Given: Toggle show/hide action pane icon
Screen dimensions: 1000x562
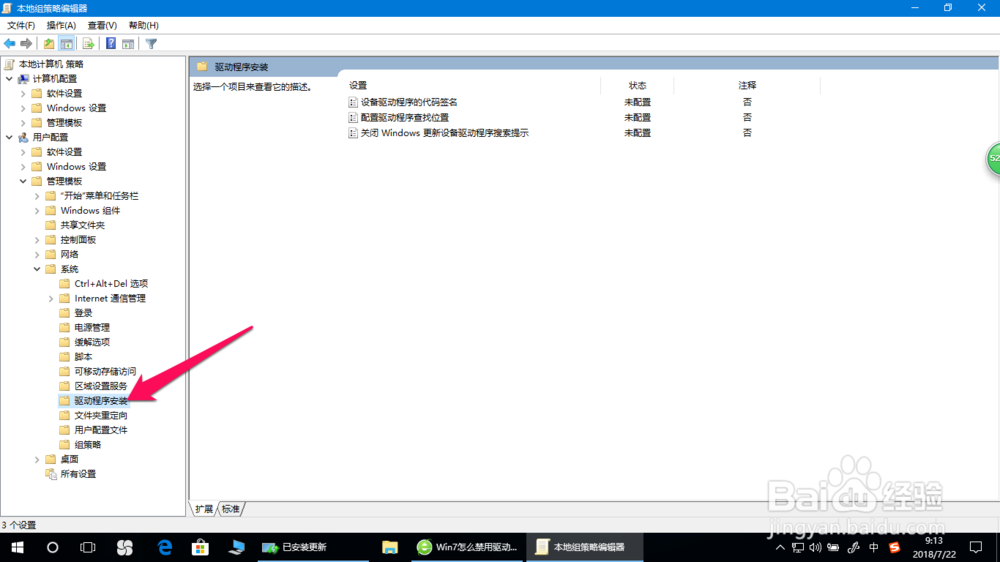Looking at the screenshot, I should pyautogui.click(x=128, y=43).
